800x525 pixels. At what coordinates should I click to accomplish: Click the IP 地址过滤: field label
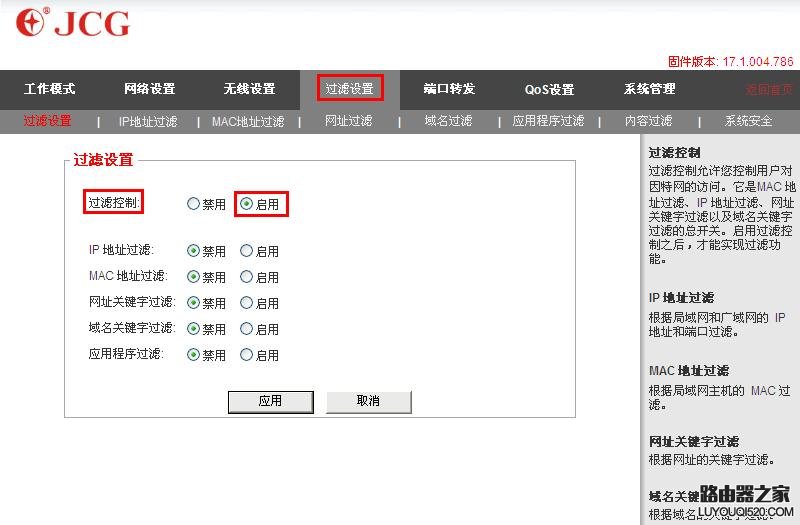[x=121, y=249]
